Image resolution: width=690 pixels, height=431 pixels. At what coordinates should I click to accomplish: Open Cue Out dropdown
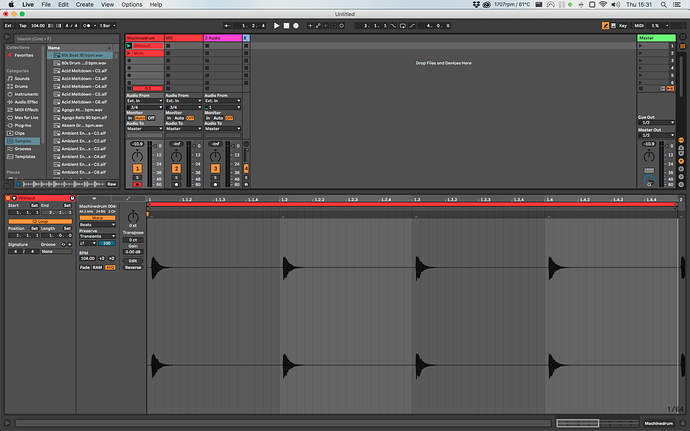coord(656,122)
